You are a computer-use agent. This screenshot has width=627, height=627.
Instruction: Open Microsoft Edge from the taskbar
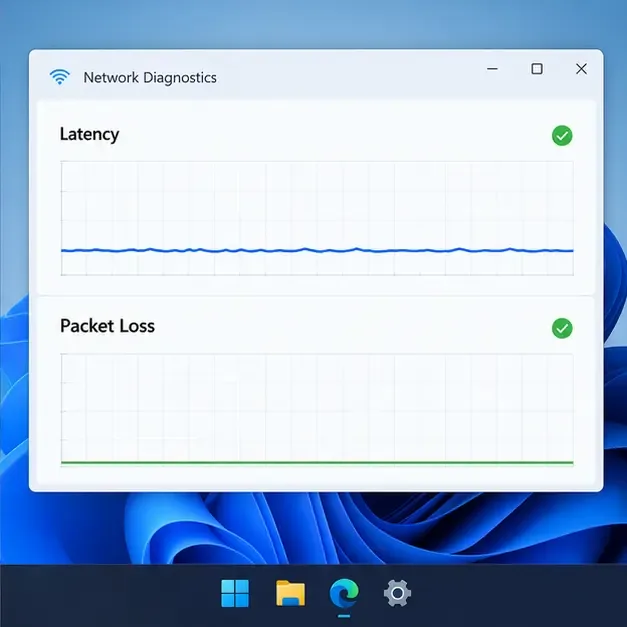pyautogui.click(x=344, y=593)
